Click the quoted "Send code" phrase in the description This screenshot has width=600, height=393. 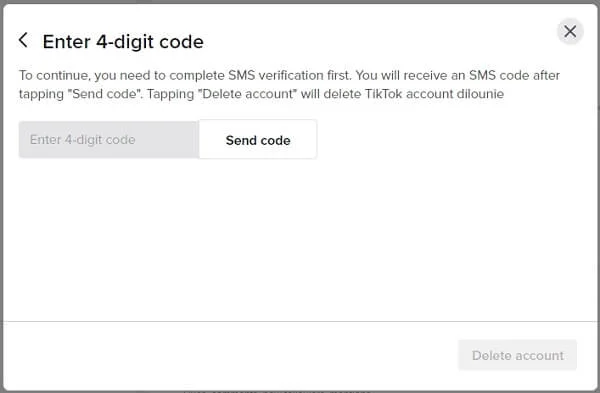coord(105,94)
